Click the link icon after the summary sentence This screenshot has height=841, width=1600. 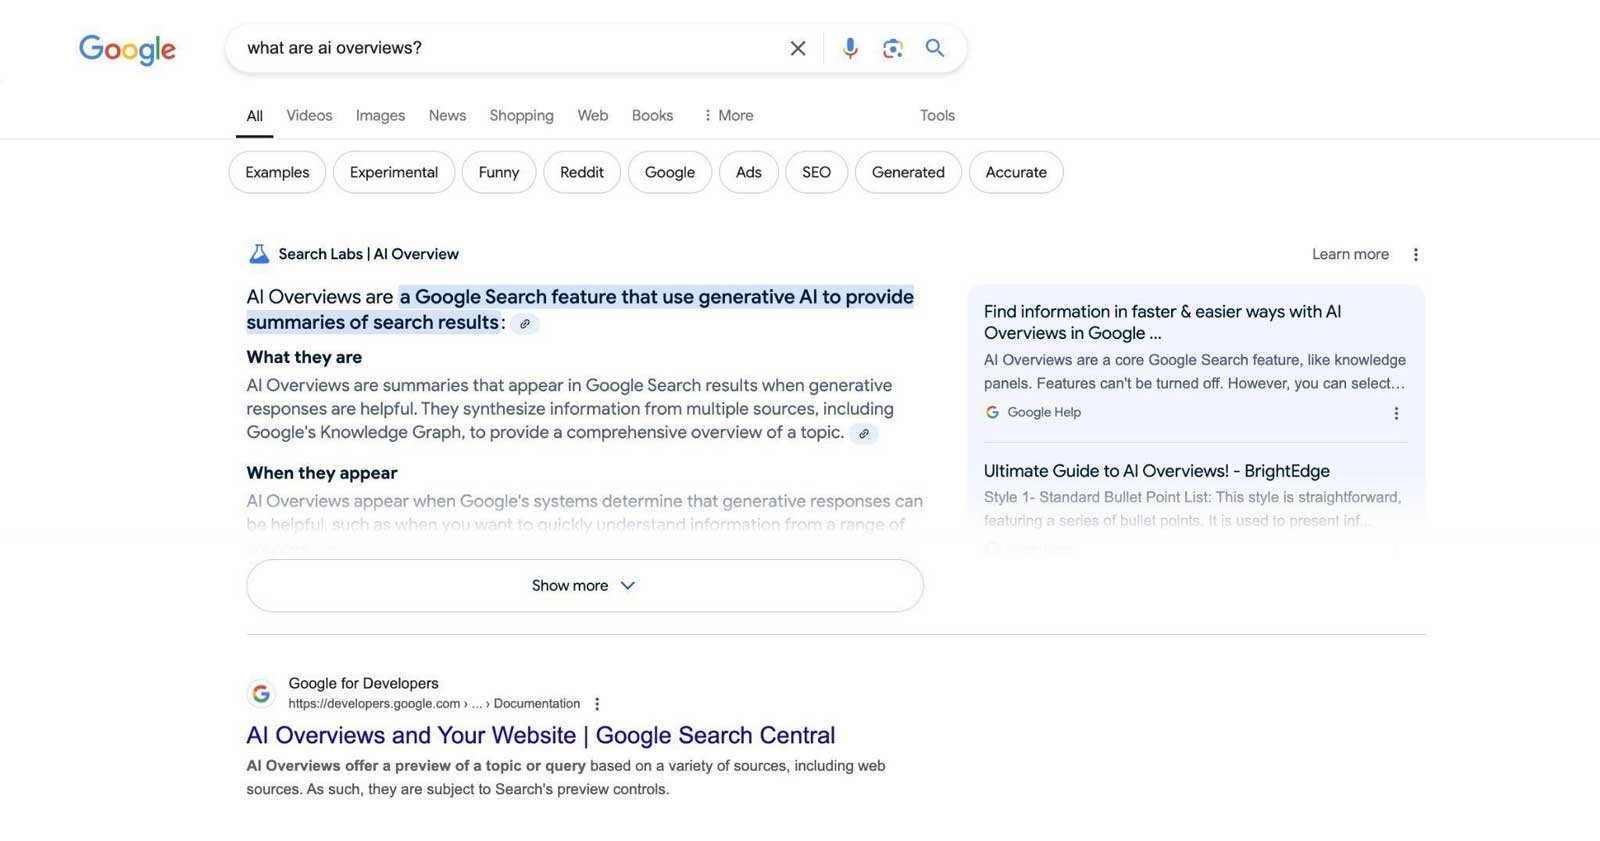click(524, 324)
